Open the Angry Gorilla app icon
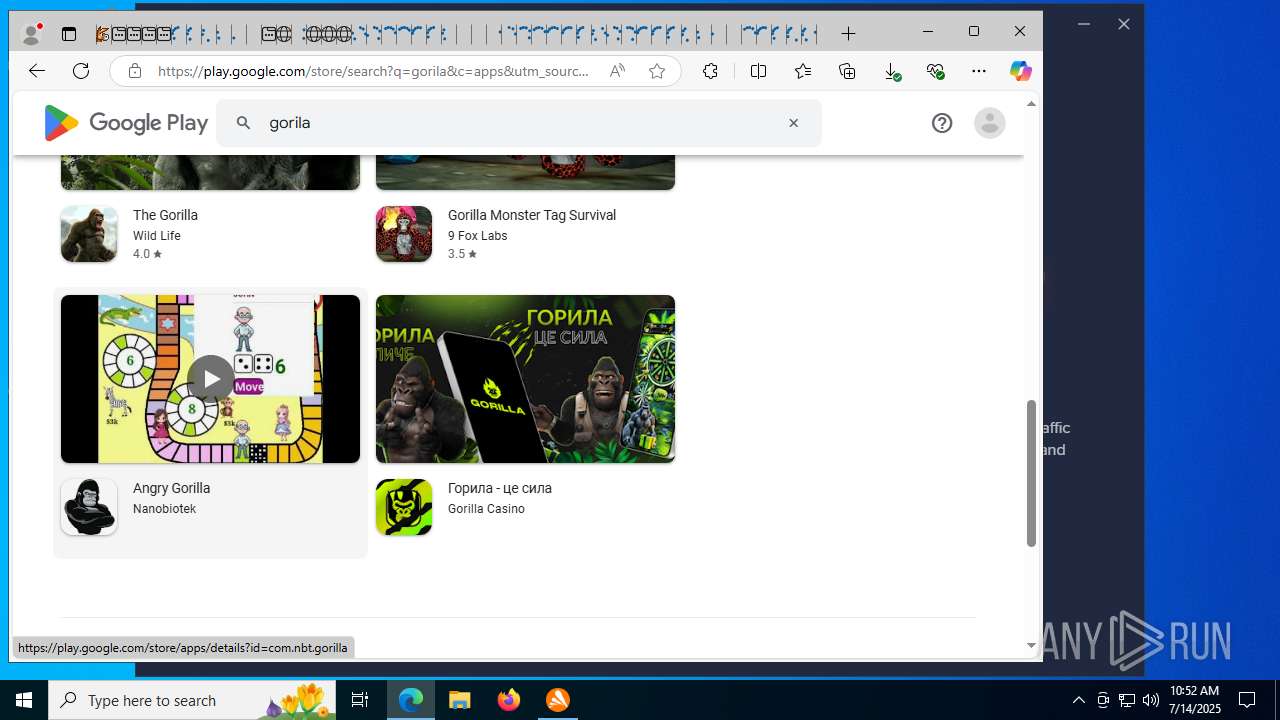 coord(89,507)
